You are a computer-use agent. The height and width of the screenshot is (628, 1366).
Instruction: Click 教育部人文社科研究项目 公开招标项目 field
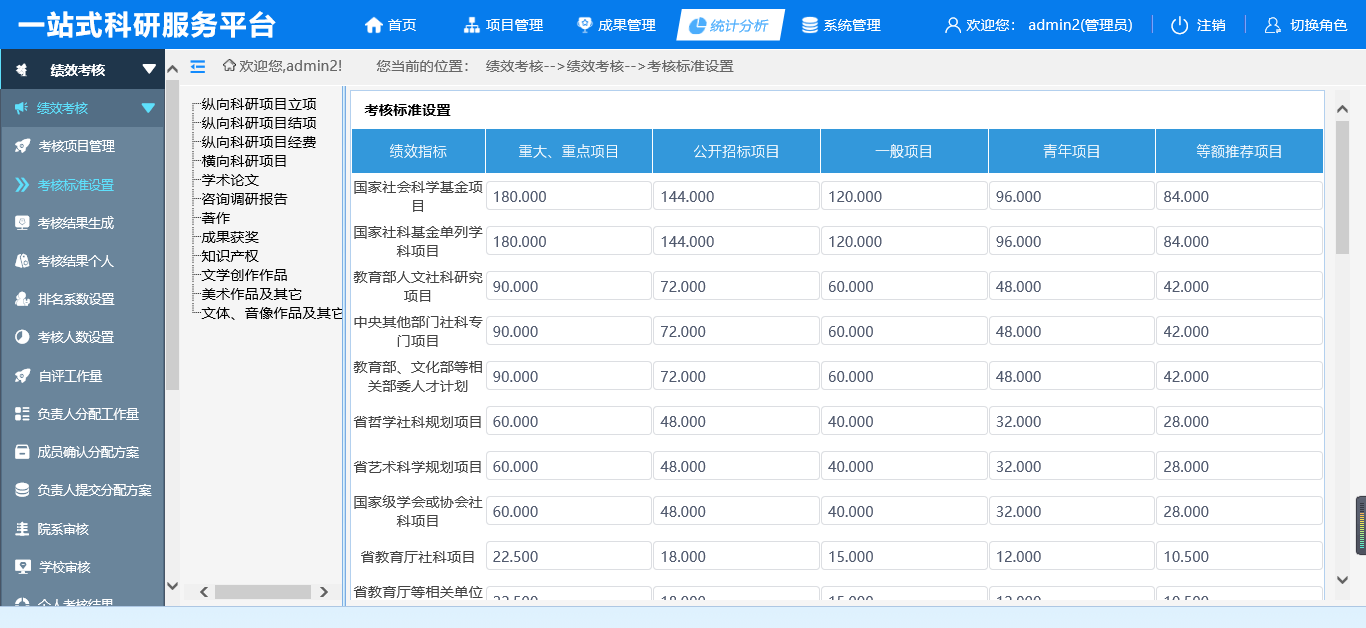pos(737,286)
